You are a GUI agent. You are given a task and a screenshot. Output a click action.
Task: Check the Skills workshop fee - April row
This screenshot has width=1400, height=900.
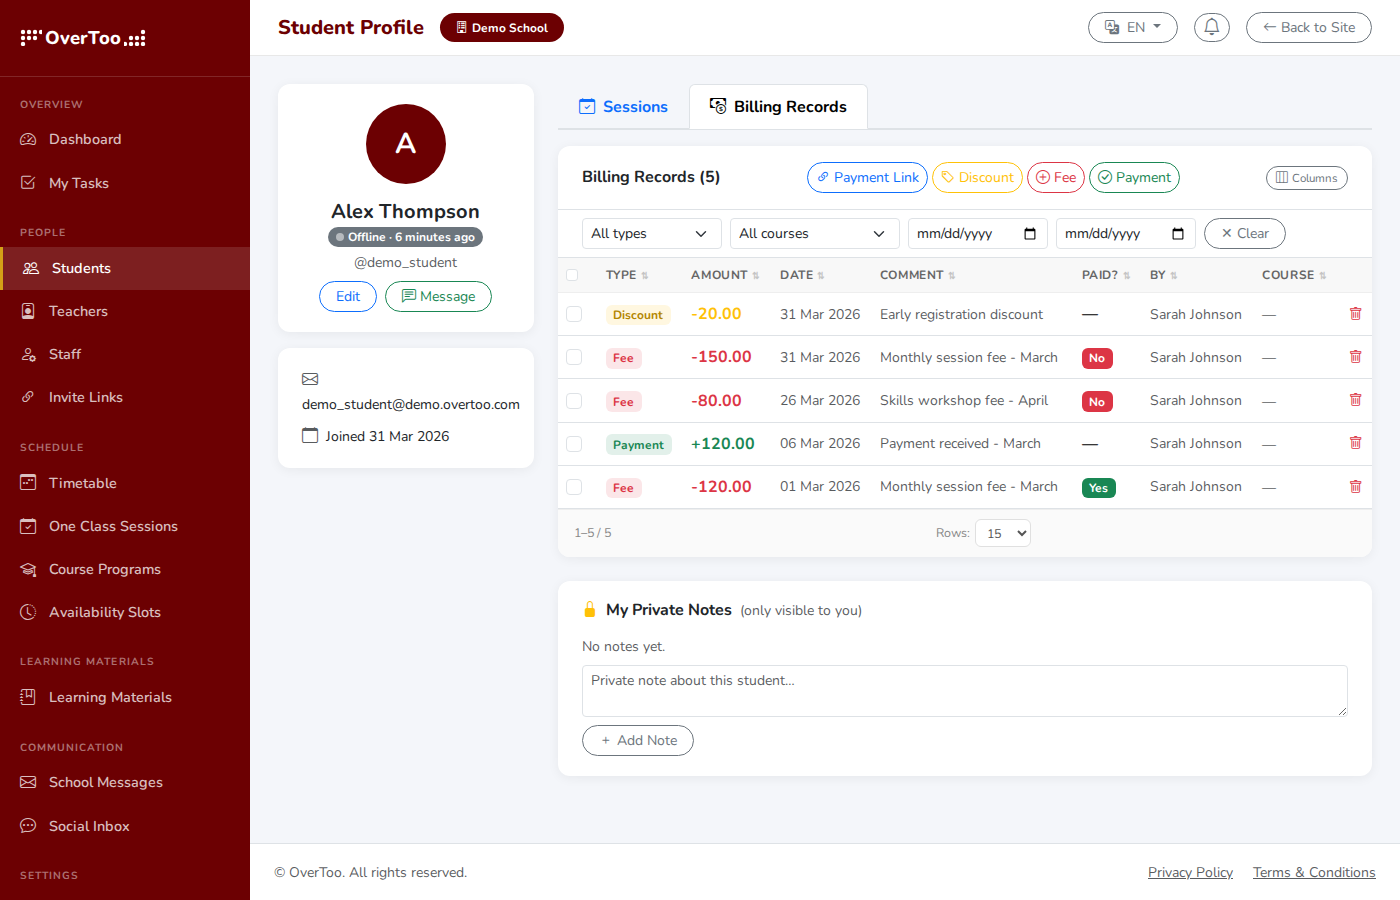point(574,400)
